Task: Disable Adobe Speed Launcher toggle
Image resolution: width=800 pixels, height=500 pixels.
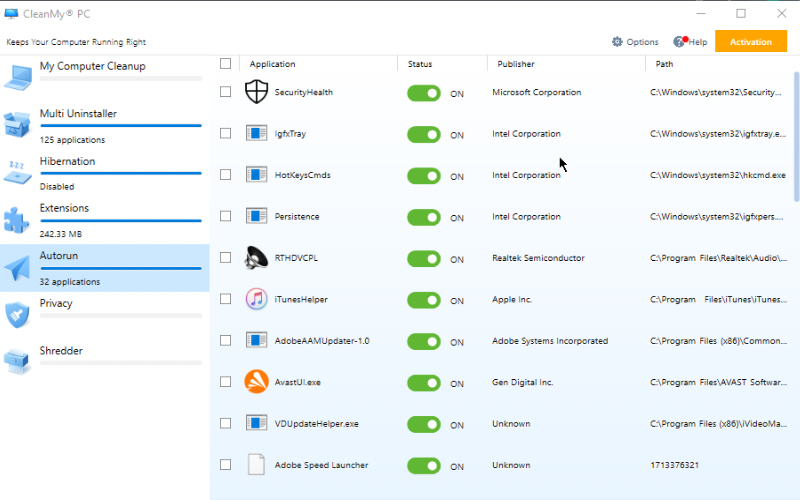Action: click(x=424, y=466)
